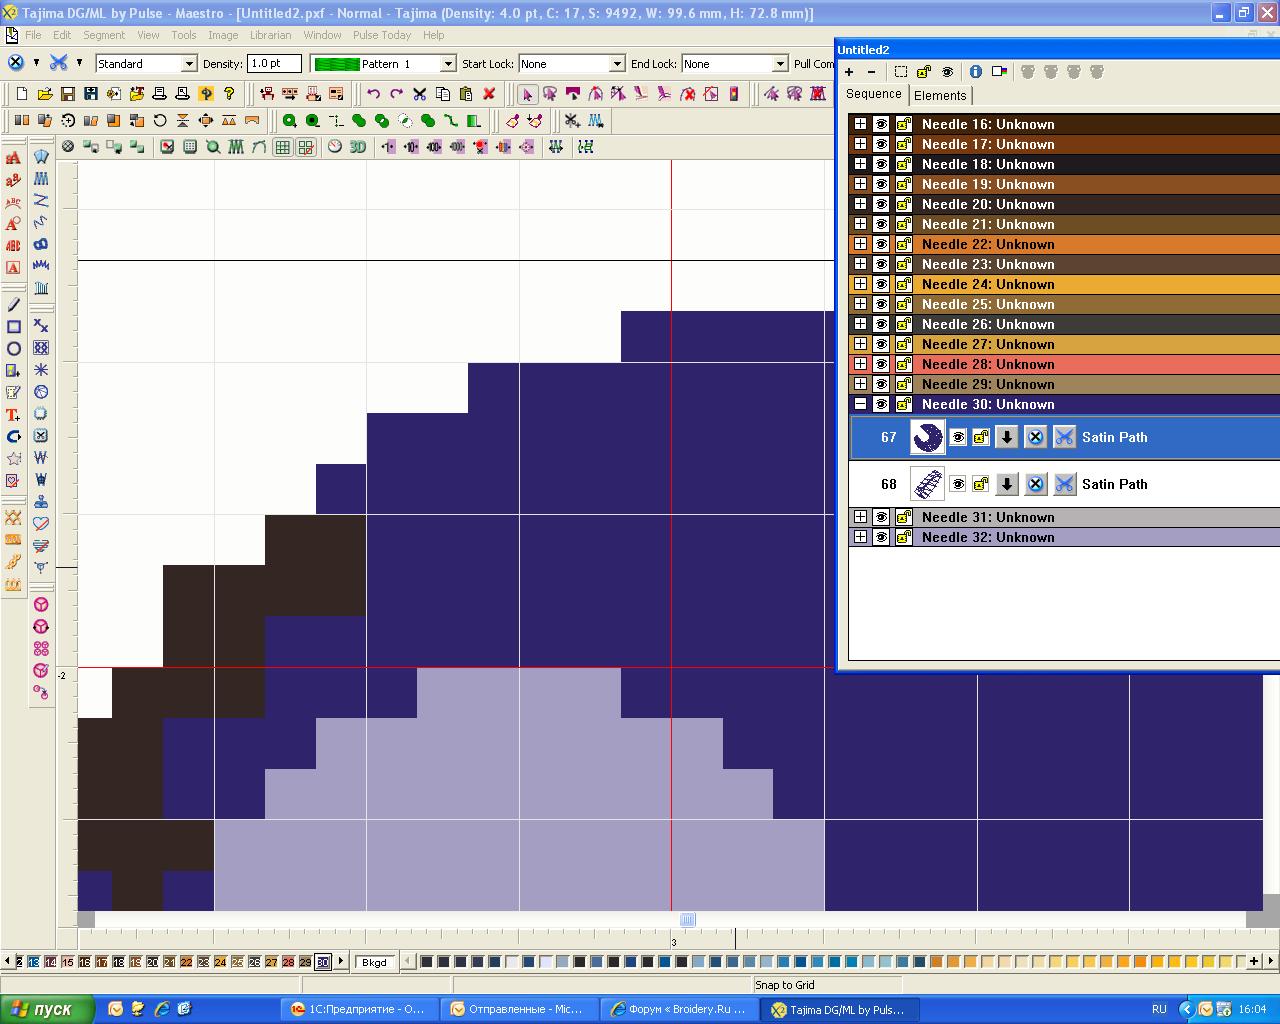Click the blue info icon in Untitled2 panel
Screen dimensions: 1280x1024
[x=975, y=72]
